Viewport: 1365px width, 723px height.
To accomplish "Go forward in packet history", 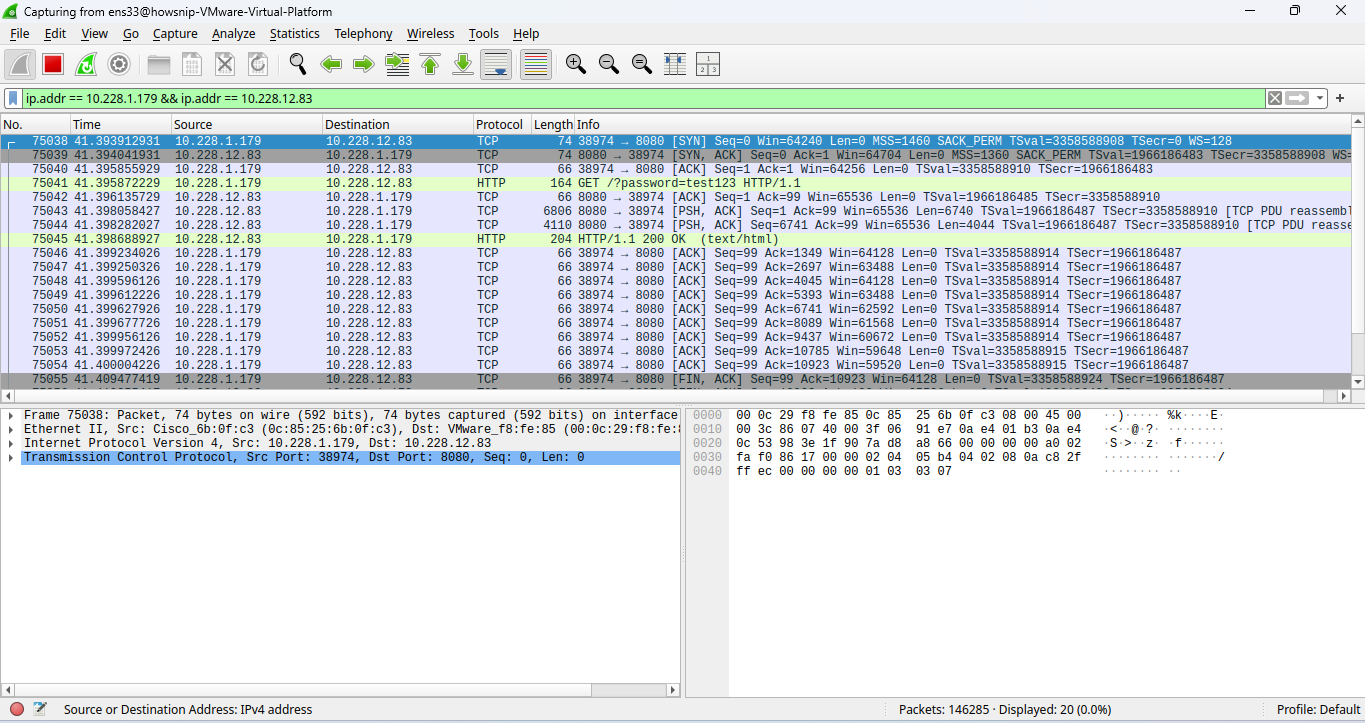I will [364, 64].
